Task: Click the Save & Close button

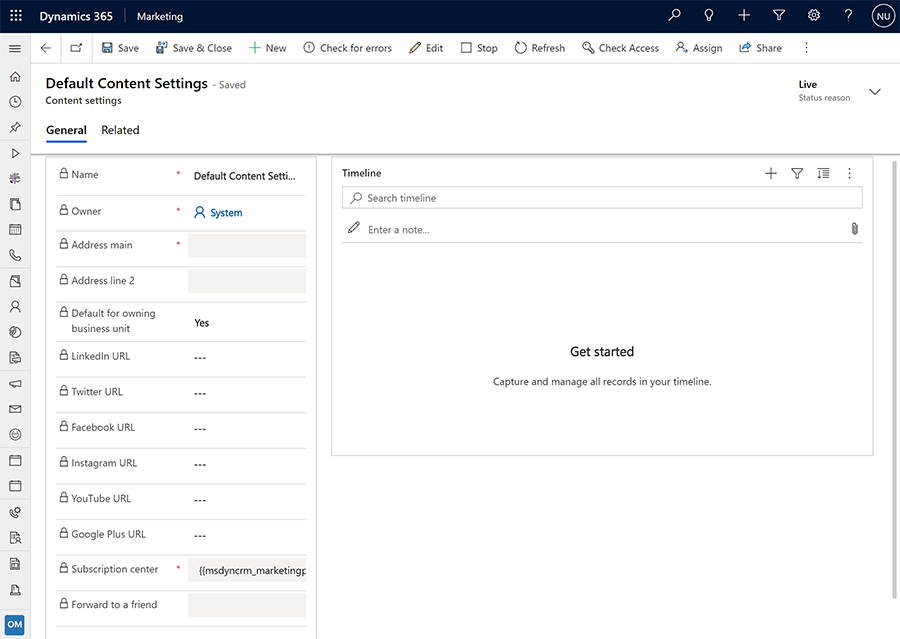Action: click(x=193, y=47)
